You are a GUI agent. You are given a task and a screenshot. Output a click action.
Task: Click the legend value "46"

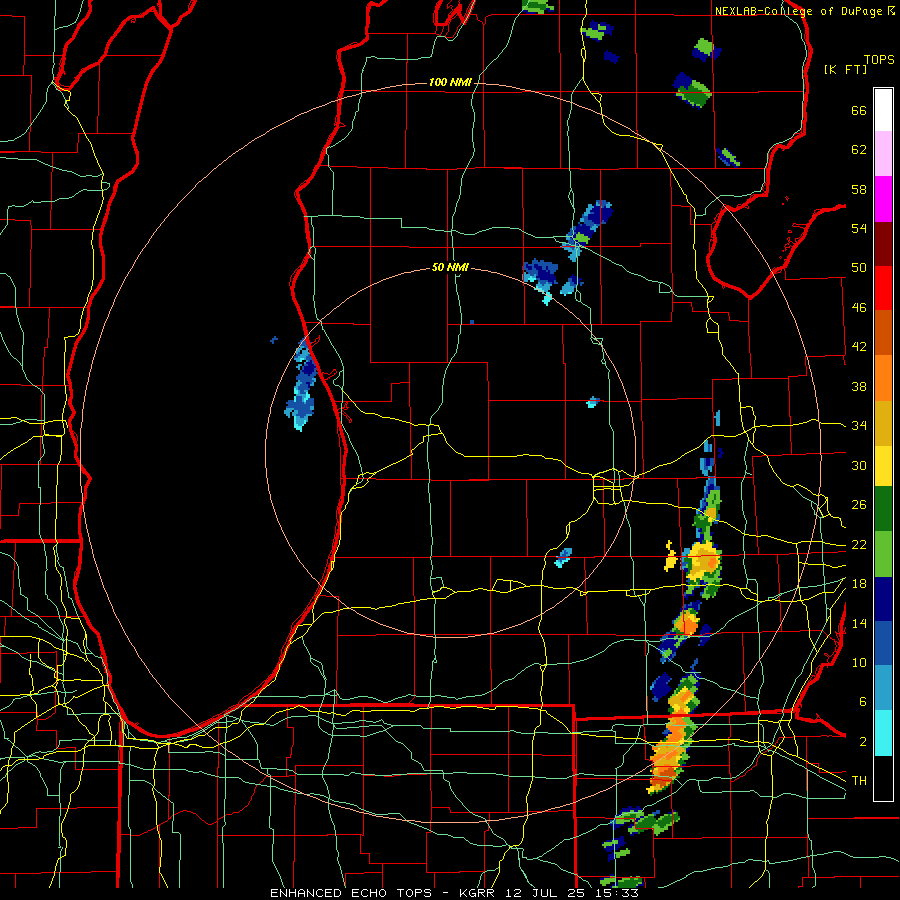859,308
